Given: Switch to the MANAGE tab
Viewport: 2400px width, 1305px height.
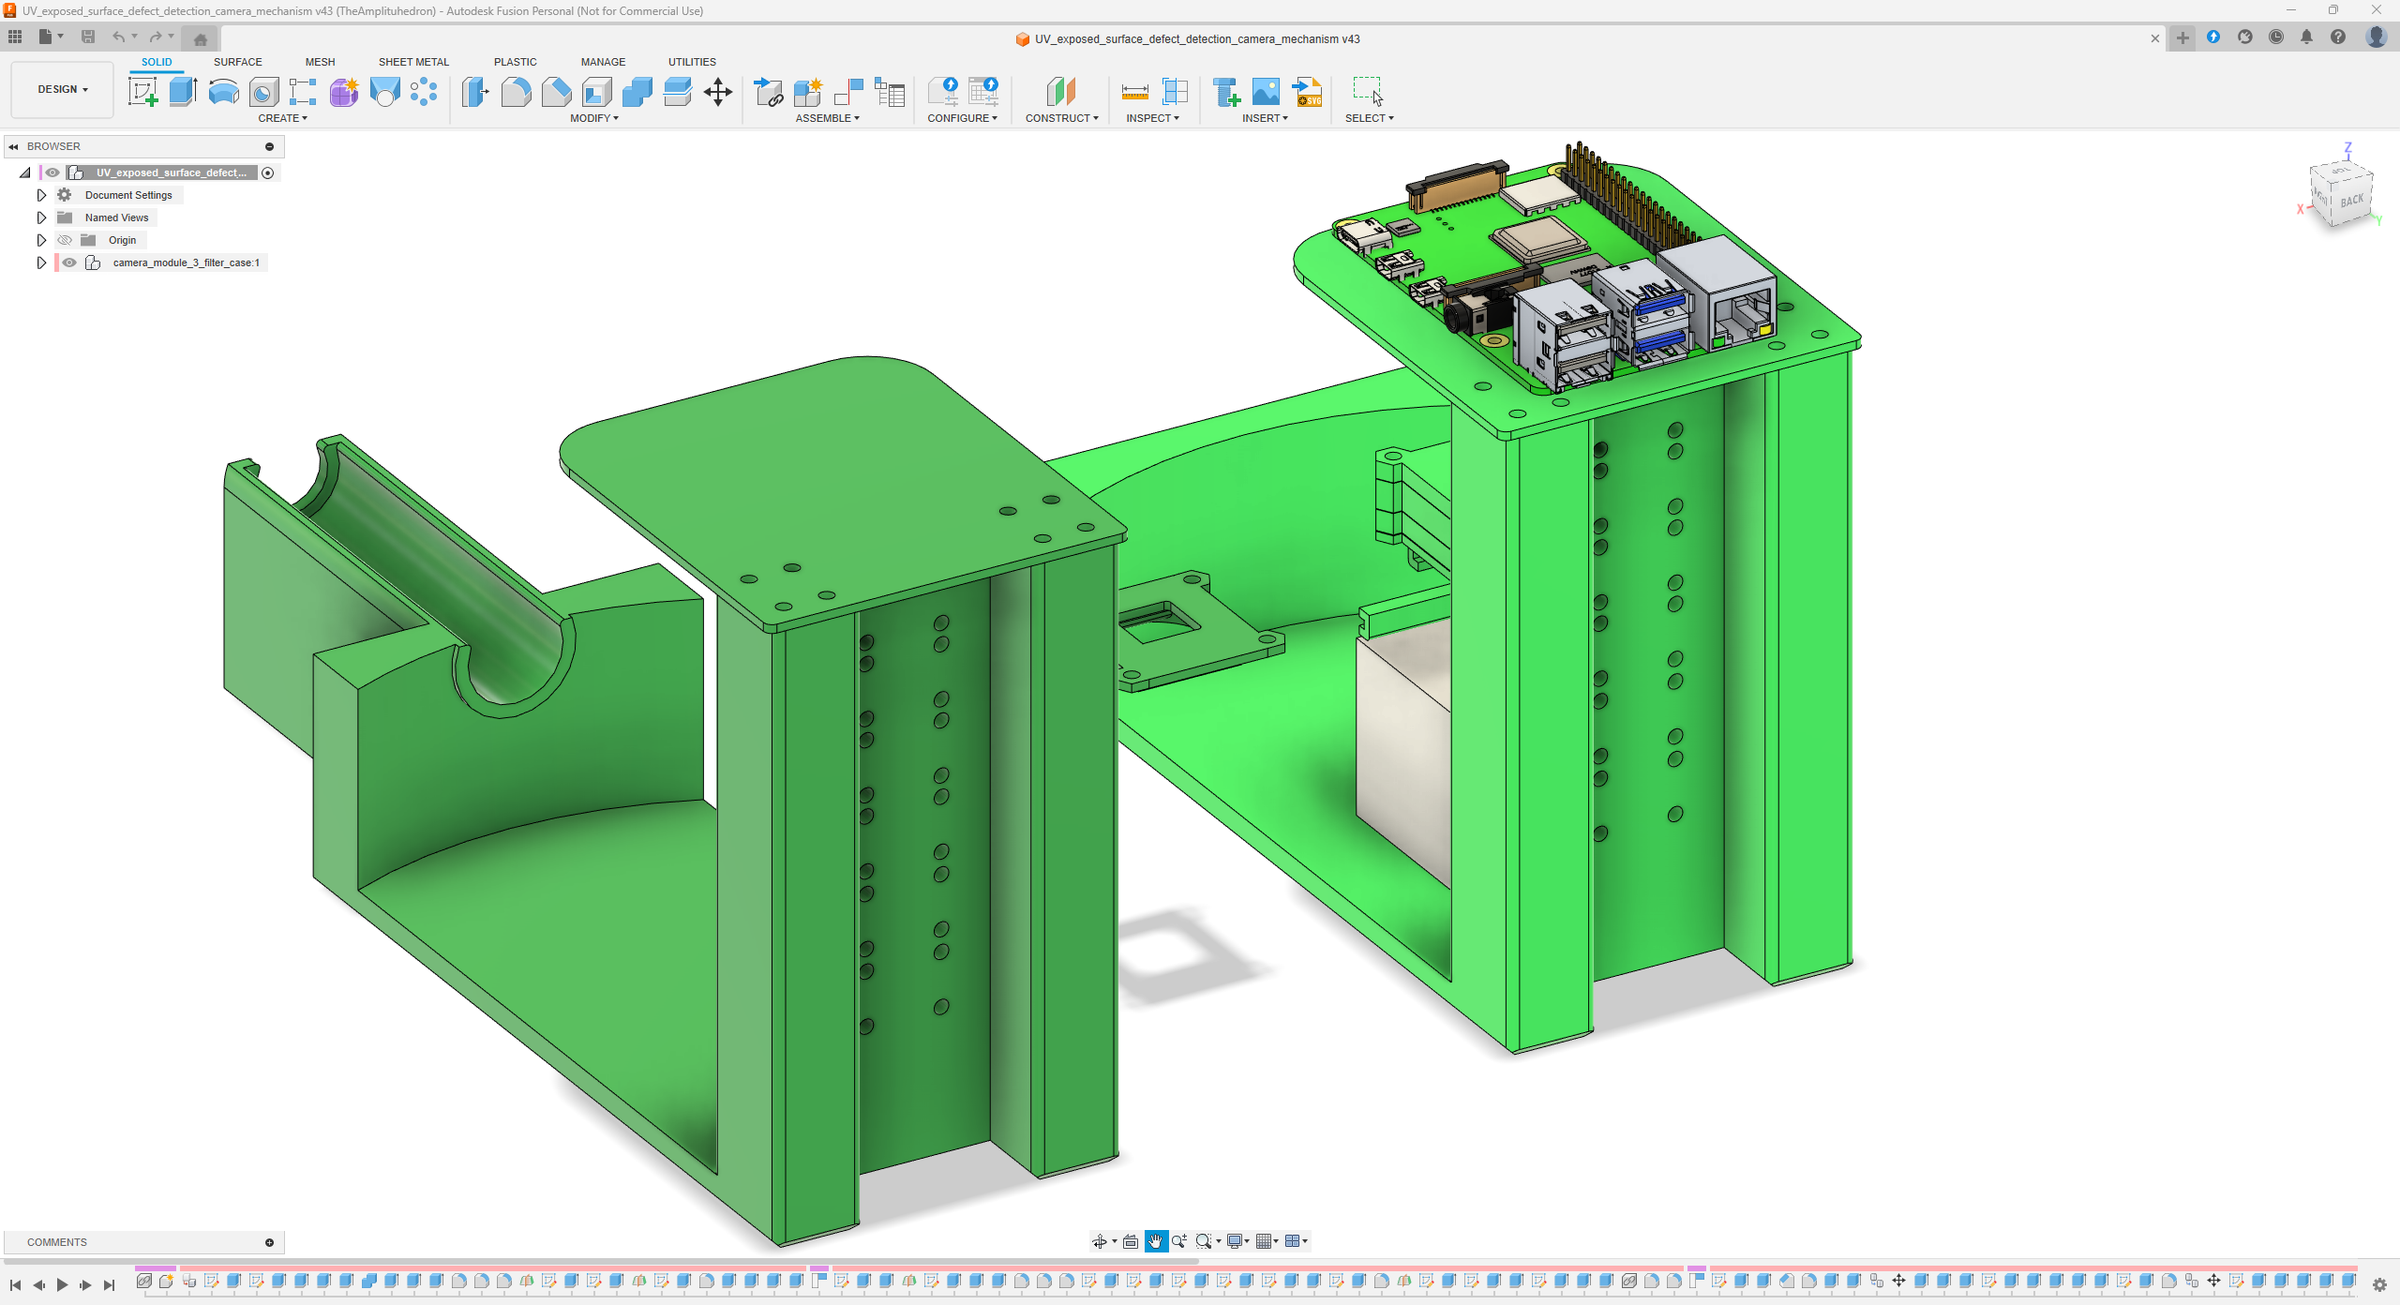Looking at the screenshot, I should coord(603,62).
